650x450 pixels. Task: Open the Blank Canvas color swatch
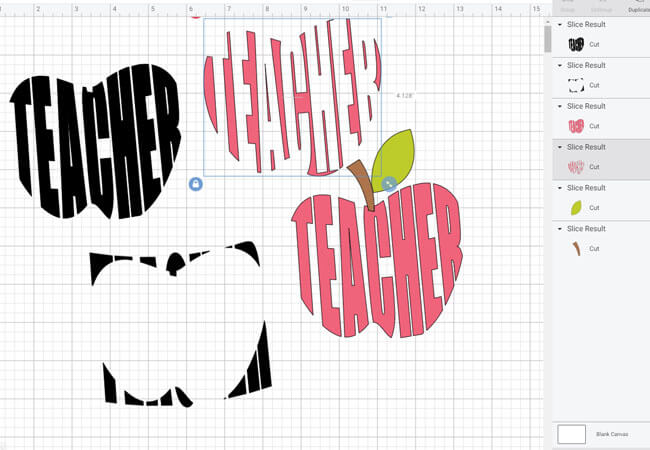click(x=571, y=434)
